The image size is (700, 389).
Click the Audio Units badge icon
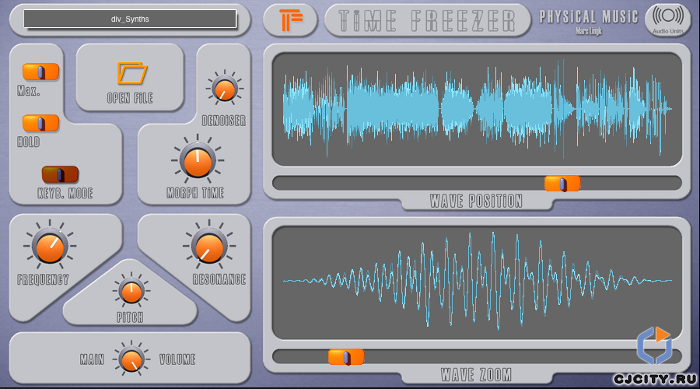(668, 20)
